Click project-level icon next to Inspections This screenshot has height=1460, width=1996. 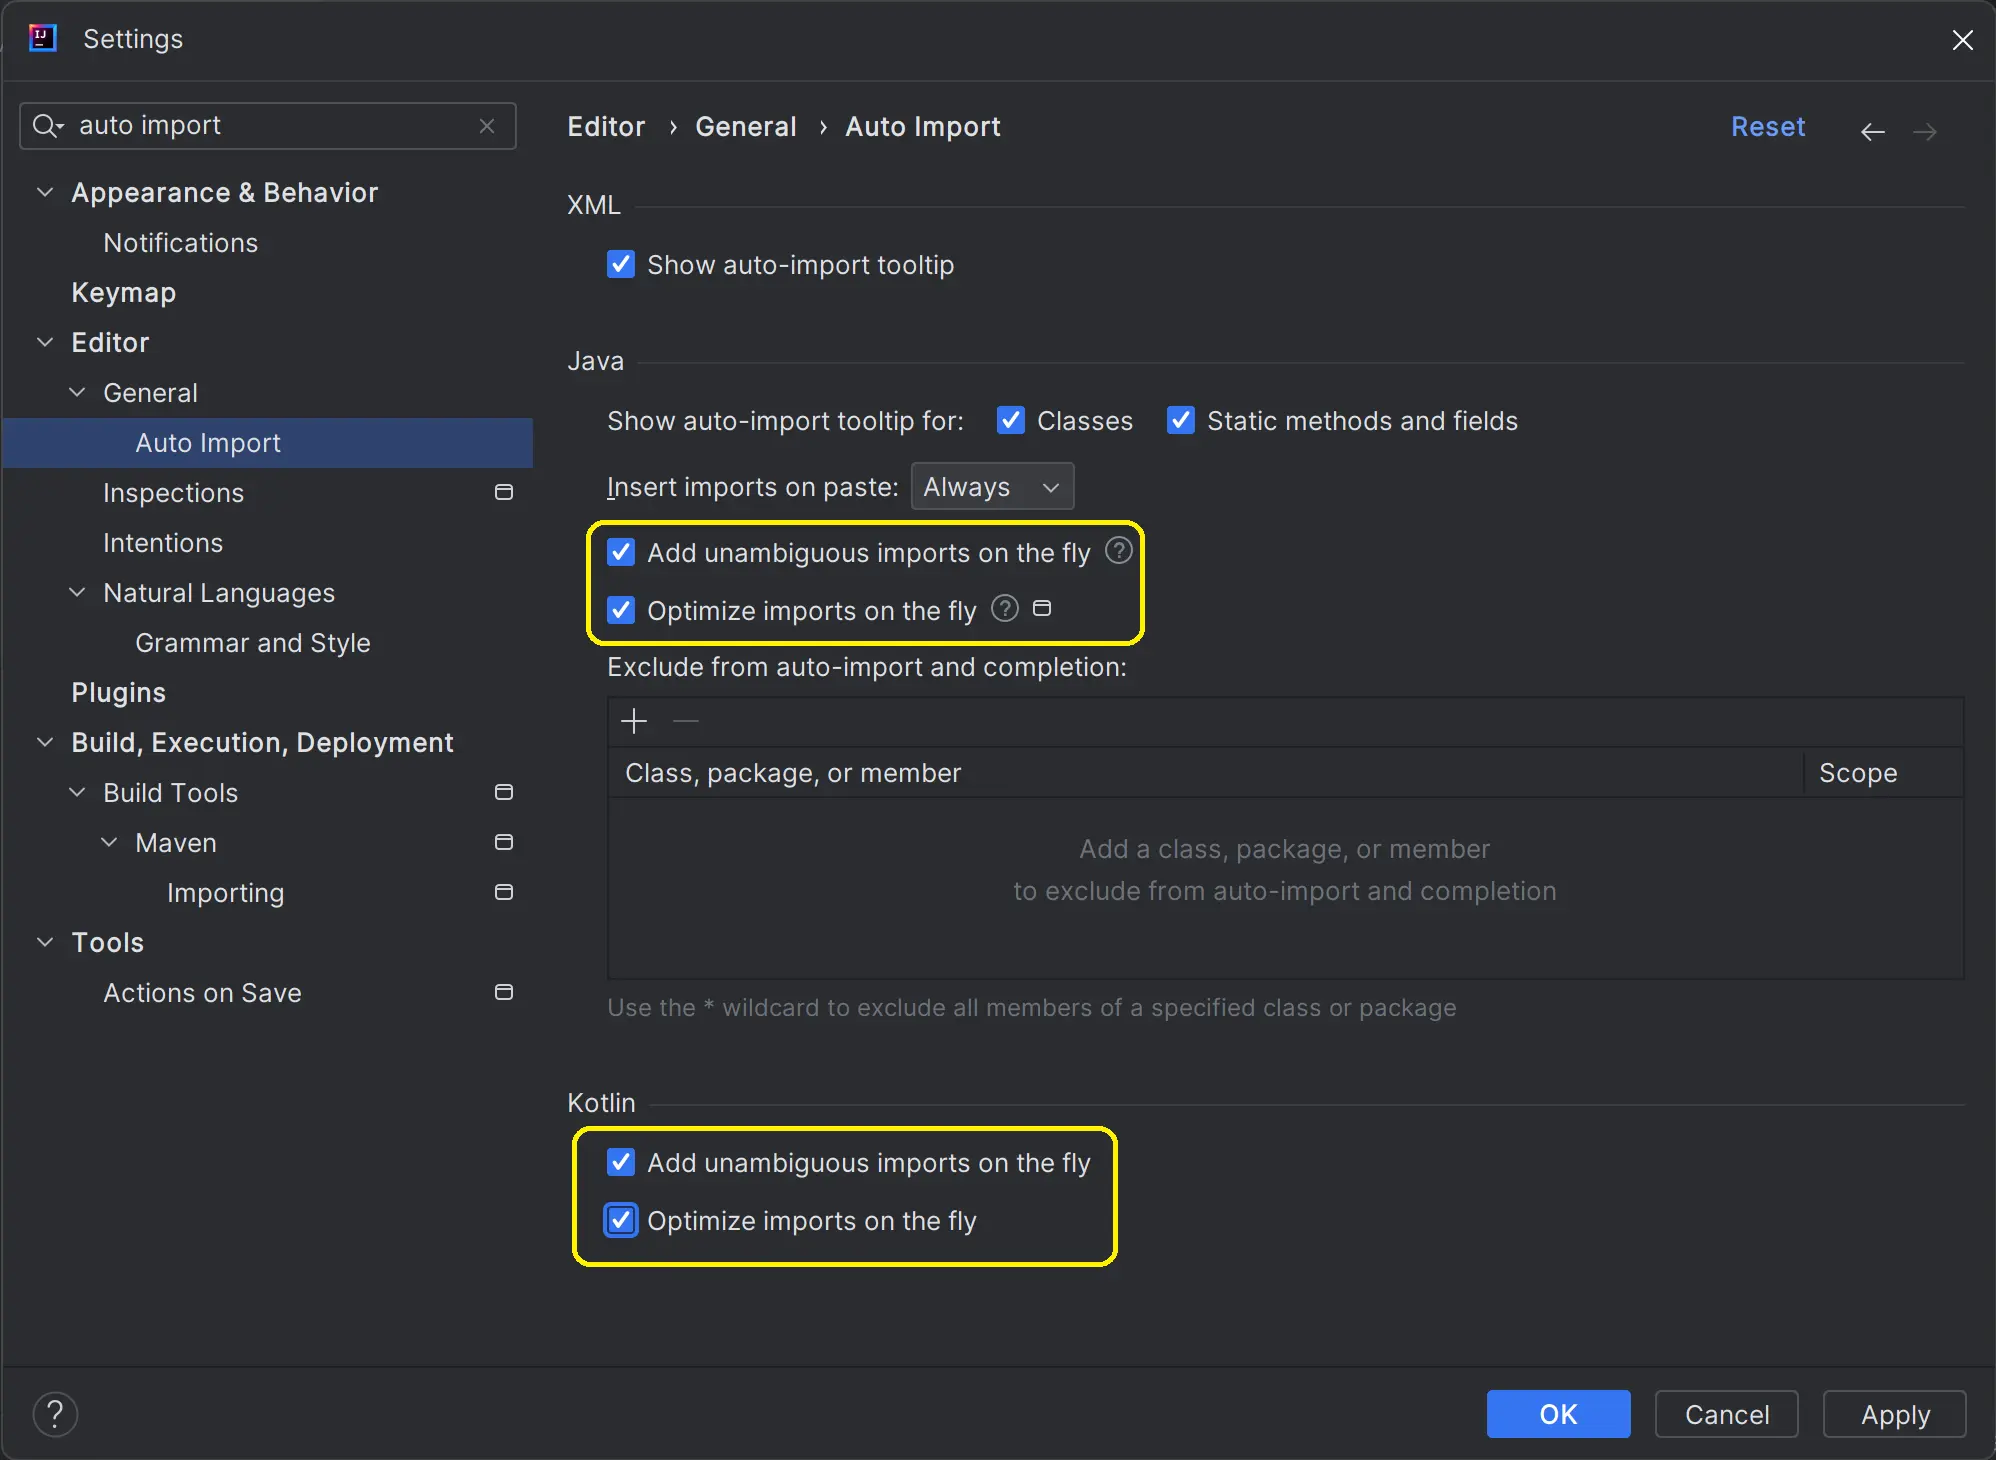coord(504,492)
